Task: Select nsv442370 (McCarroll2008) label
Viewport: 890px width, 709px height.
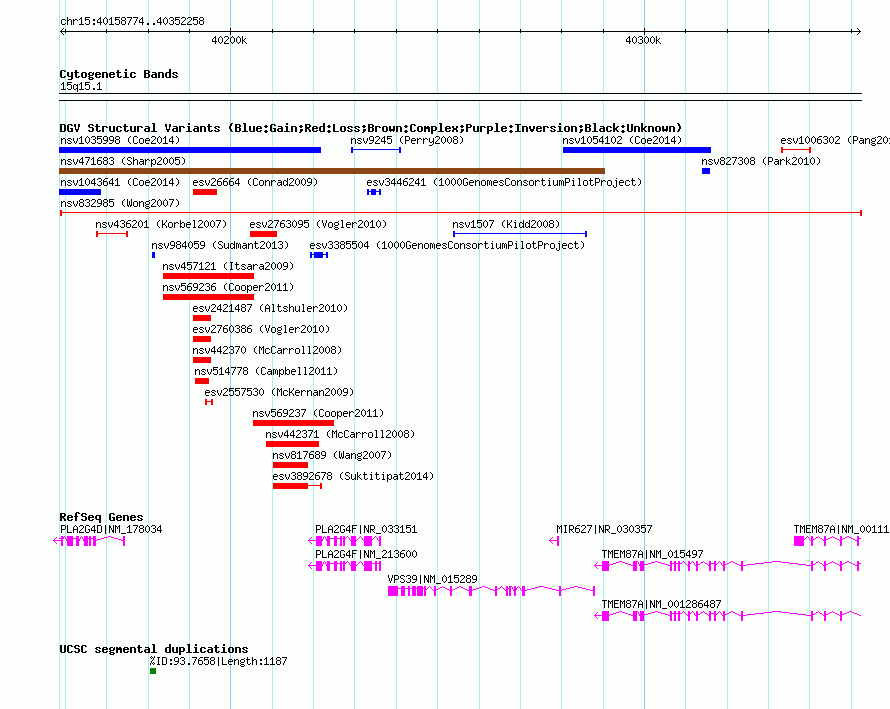Action: [x=267, y=350]
